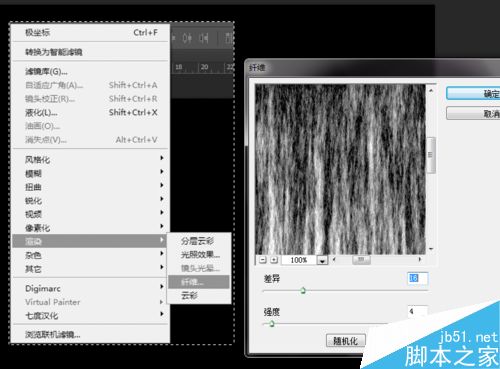Expand the 风格化 submenu
Screen dimensions: 500x369
[91, 159]
